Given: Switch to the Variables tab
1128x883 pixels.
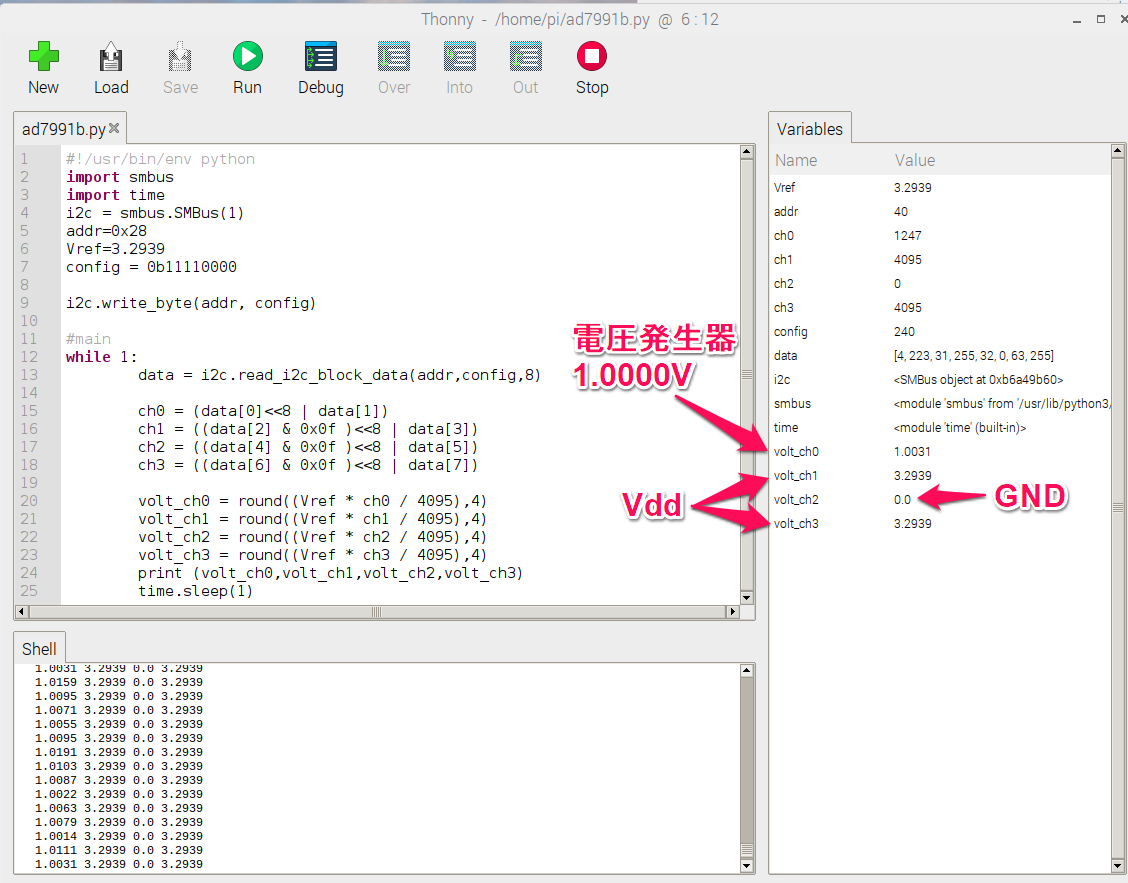Looking at the screenshot, I should [x=809, y=129].
